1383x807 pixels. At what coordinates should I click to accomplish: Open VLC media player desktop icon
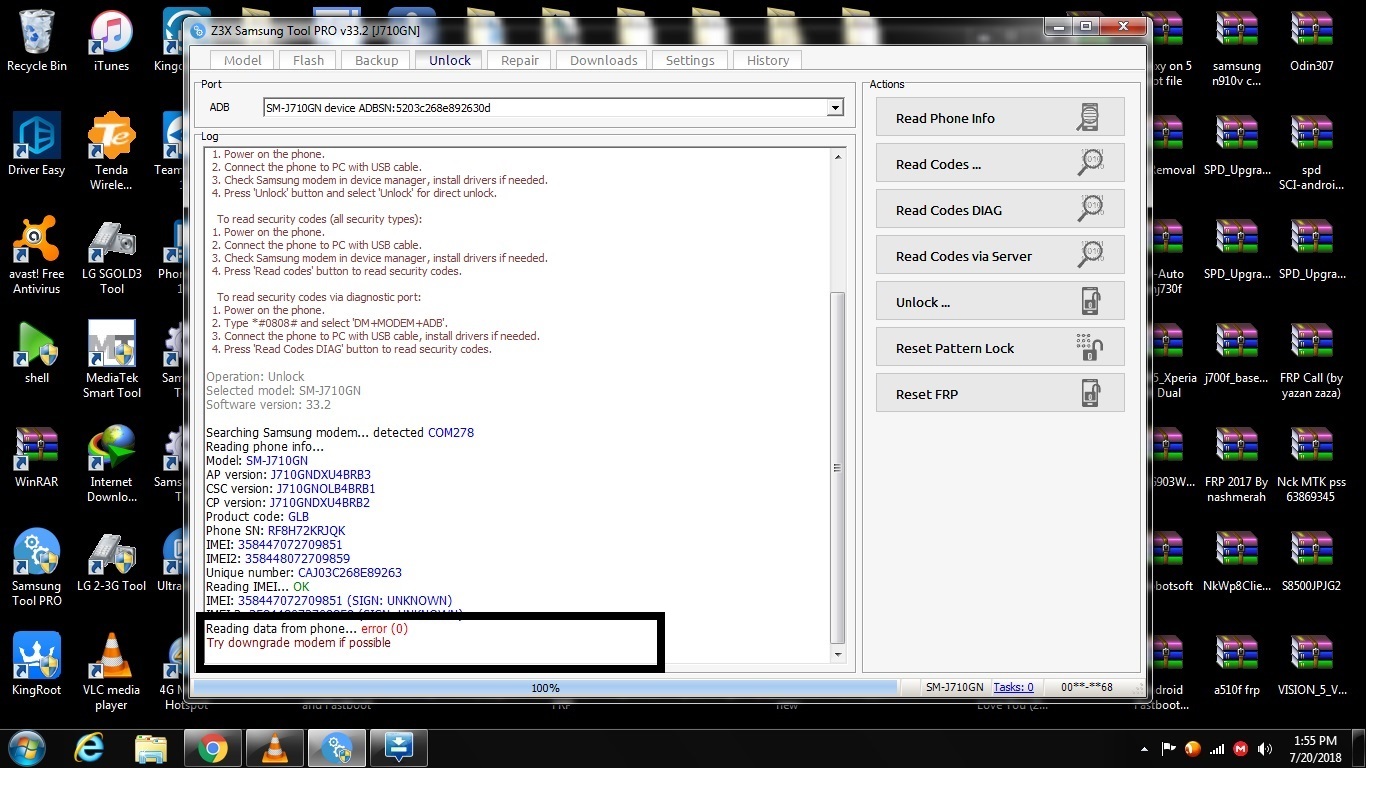(111, 672)
